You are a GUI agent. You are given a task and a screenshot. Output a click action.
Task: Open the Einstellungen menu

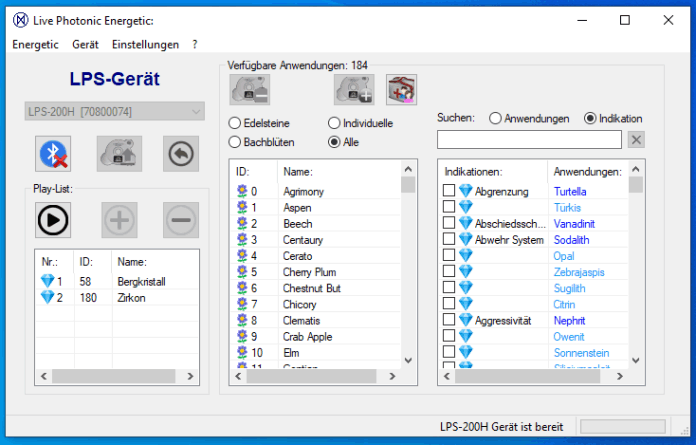[x=145, y=45]
